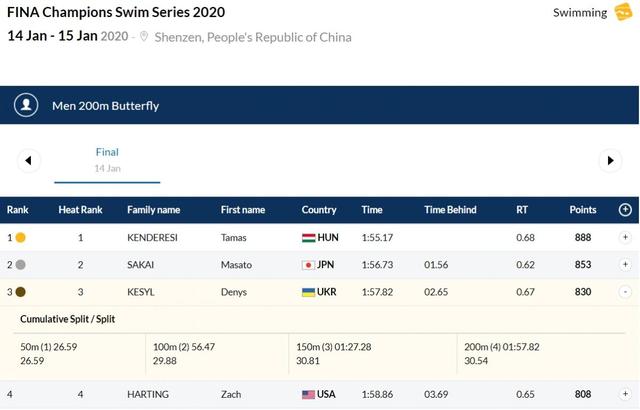Collapse the KESYL cumulative split details
The width and height of the screenshot is (640, 410).
(625, 292)
